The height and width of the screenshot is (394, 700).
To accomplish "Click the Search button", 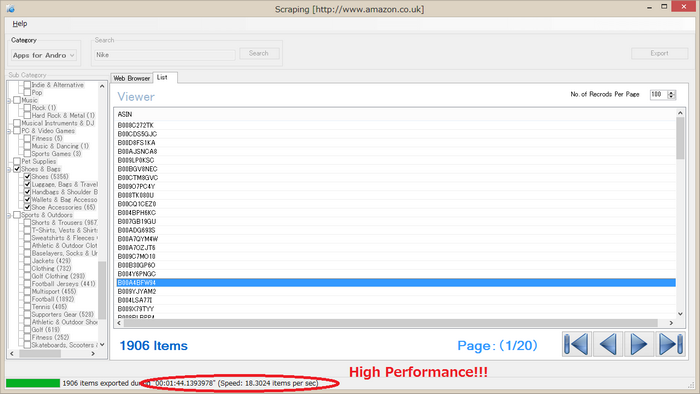I will tap(259, 54).
